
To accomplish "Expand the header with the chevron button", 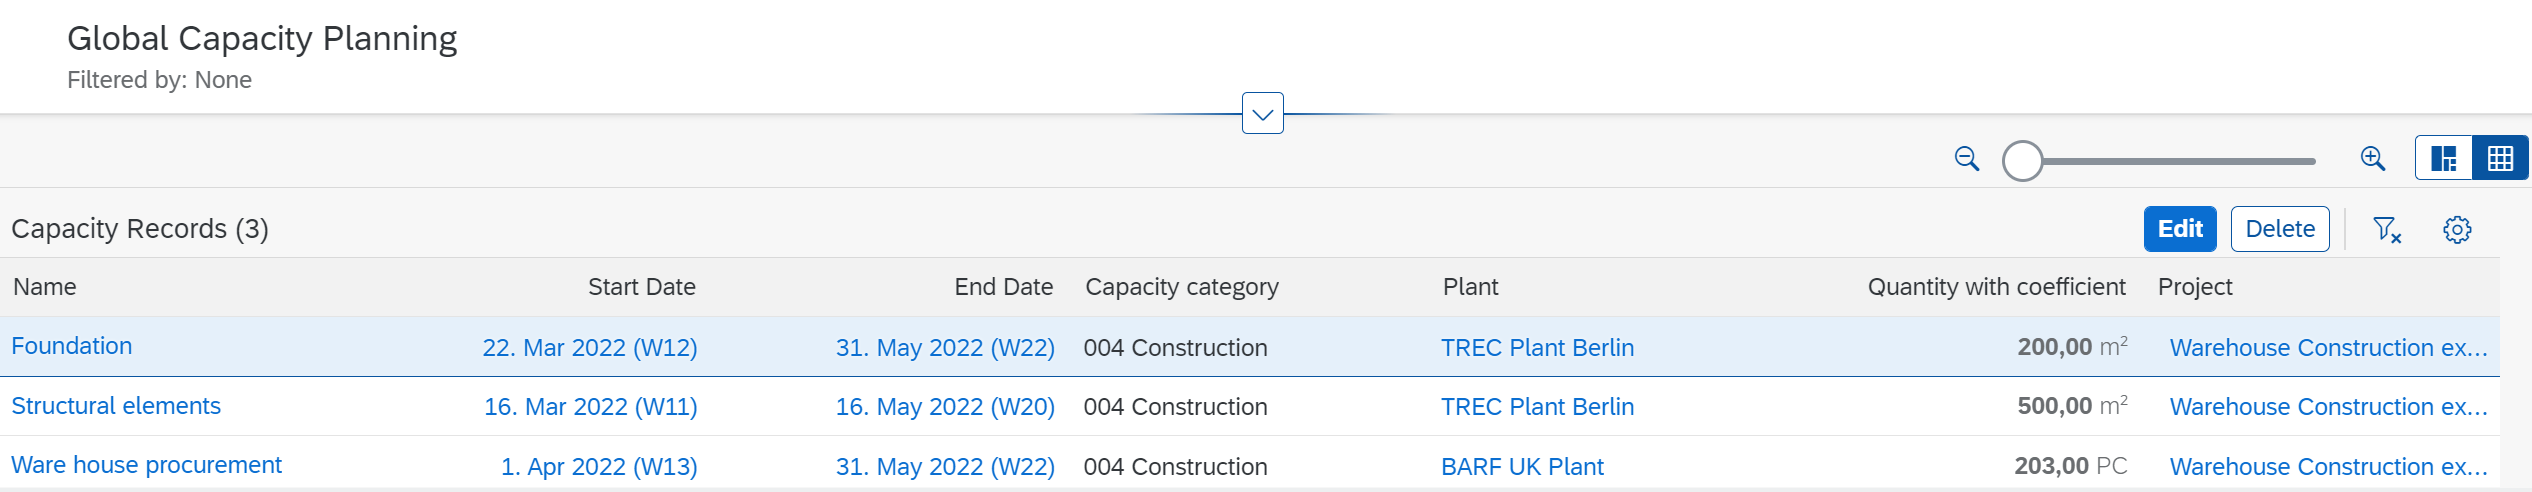I will tap(1263, 114).
